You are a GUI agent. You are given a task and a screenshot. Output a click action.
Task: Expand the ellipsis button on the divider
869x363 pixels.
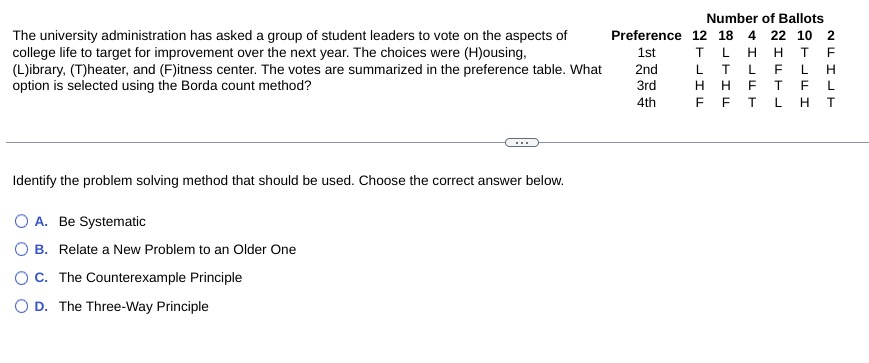(522, 142)
